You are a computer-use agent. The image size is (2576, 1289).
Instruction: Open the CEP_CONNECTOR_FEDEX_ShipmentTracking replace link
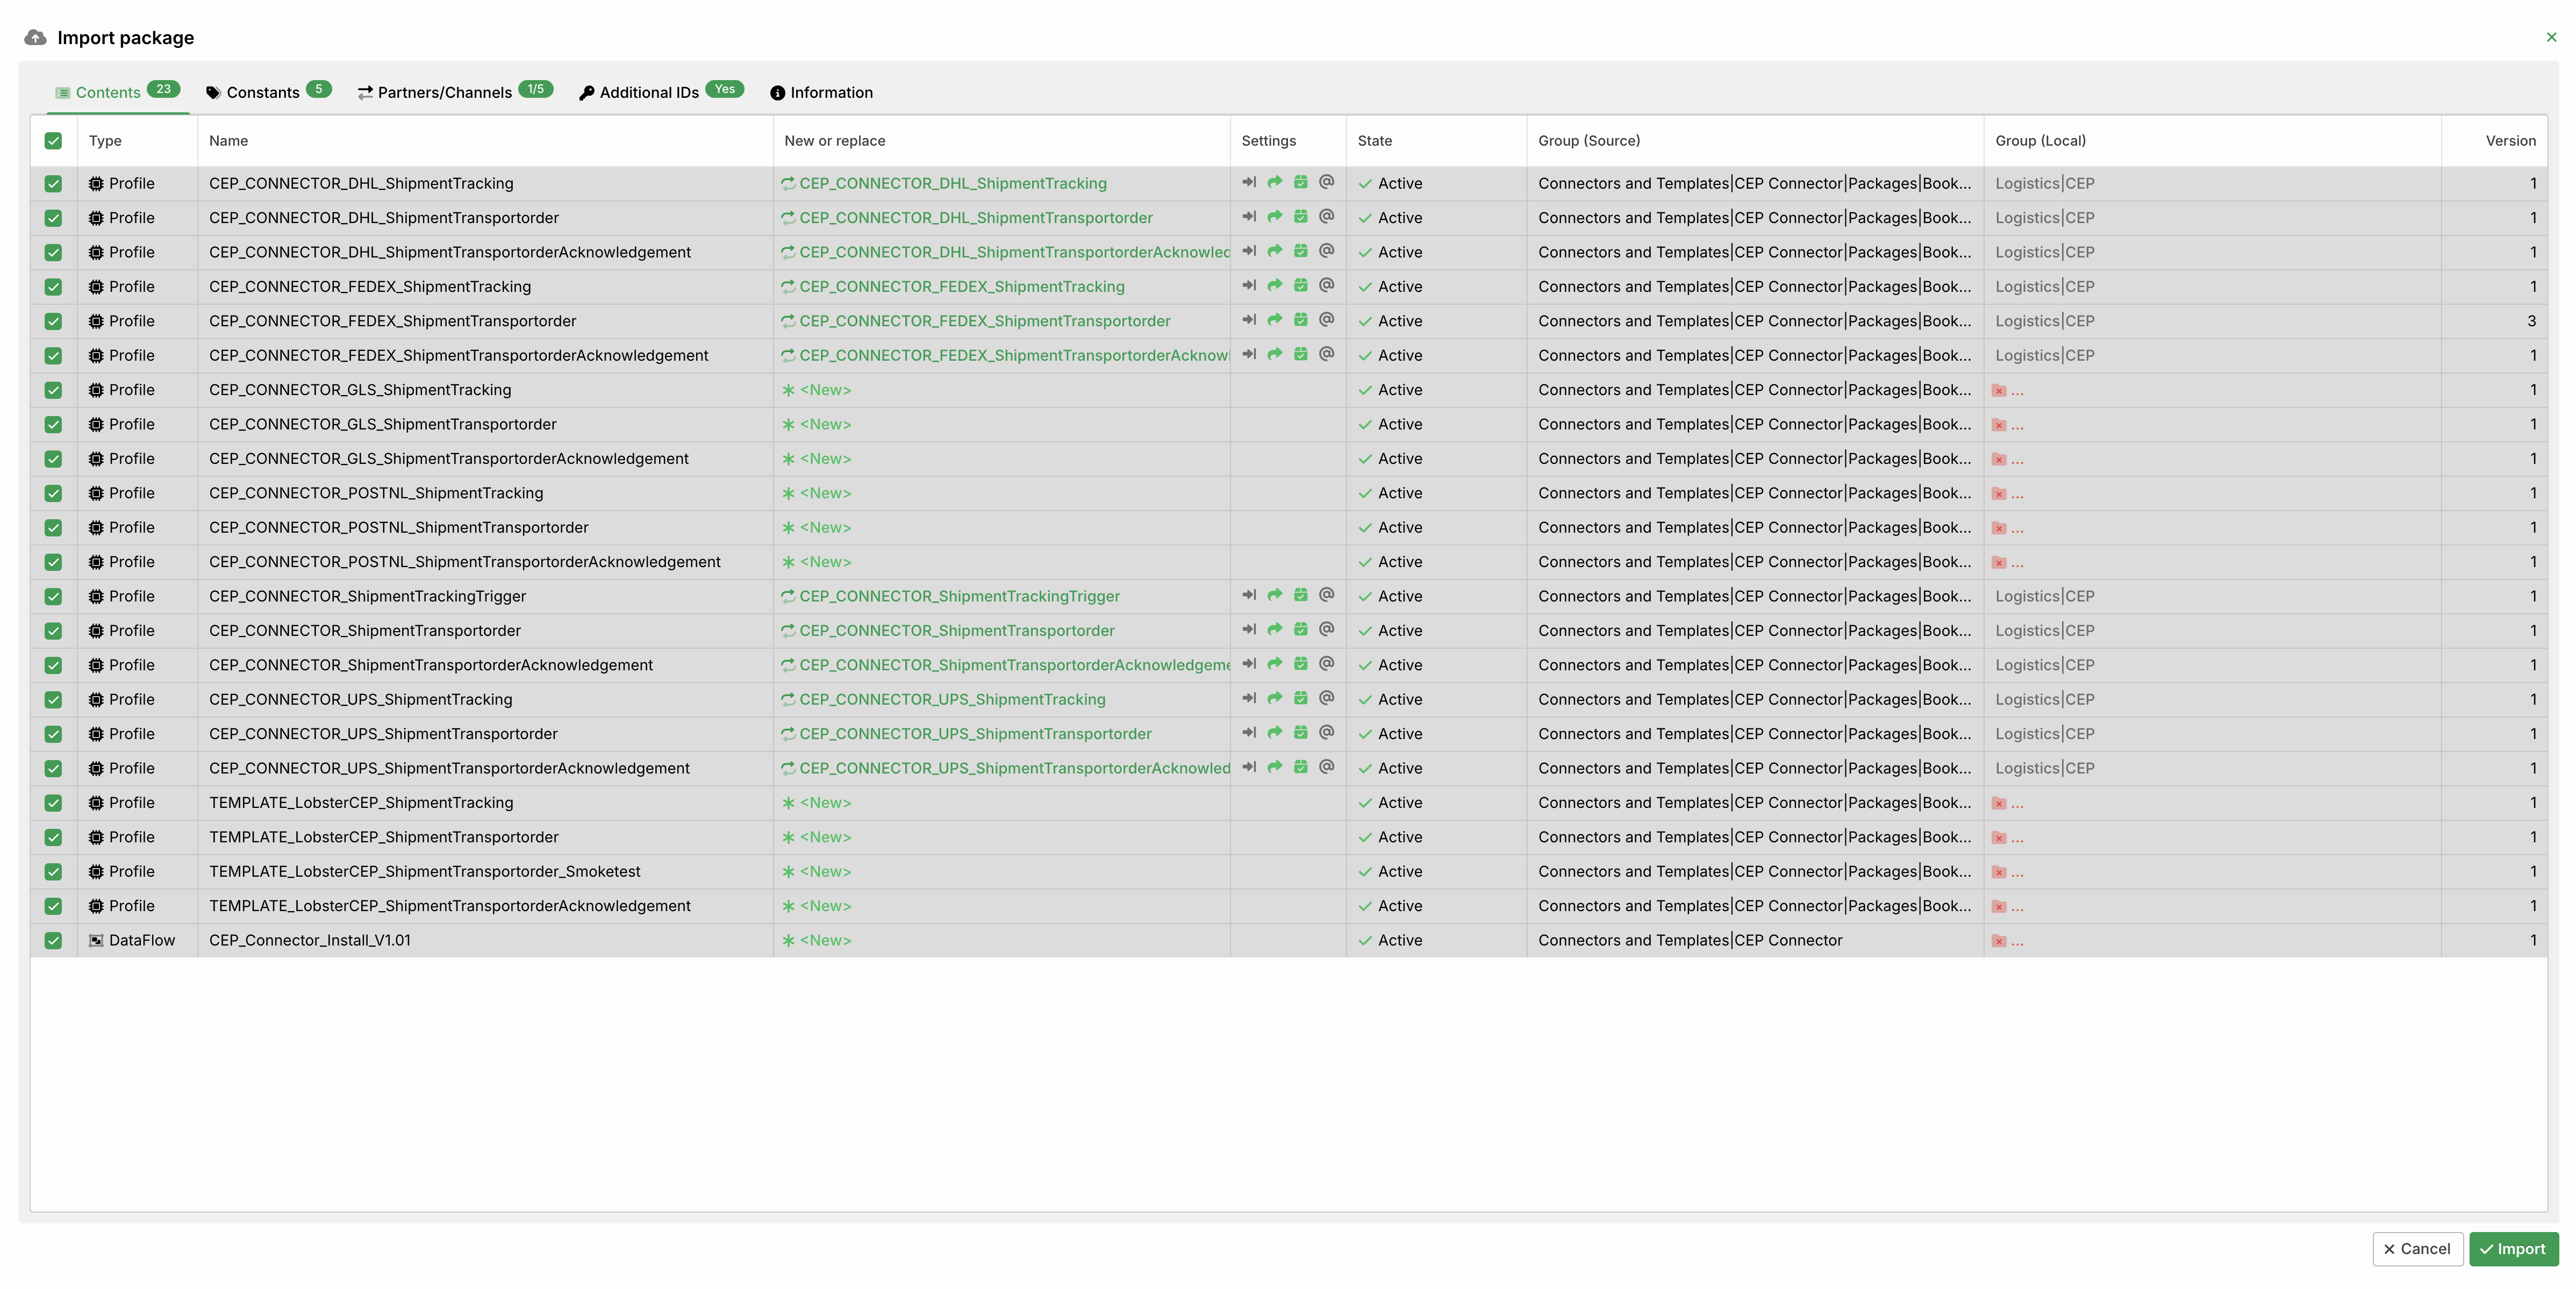(962, 287)
